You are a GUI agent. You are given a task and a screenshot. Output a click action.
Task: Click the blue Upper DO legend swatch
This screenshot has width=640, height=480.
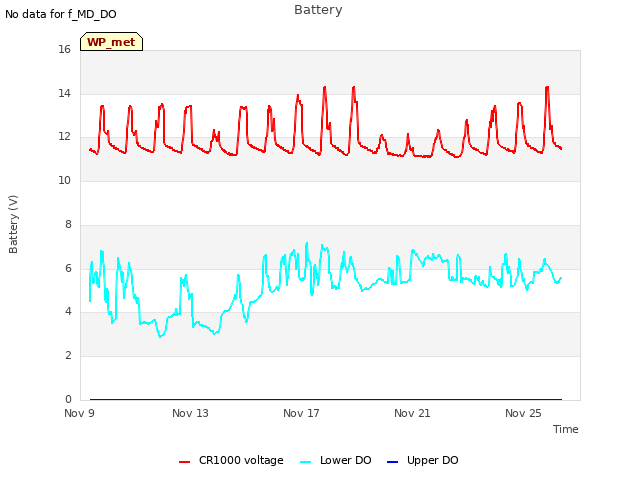pos(392,462)
